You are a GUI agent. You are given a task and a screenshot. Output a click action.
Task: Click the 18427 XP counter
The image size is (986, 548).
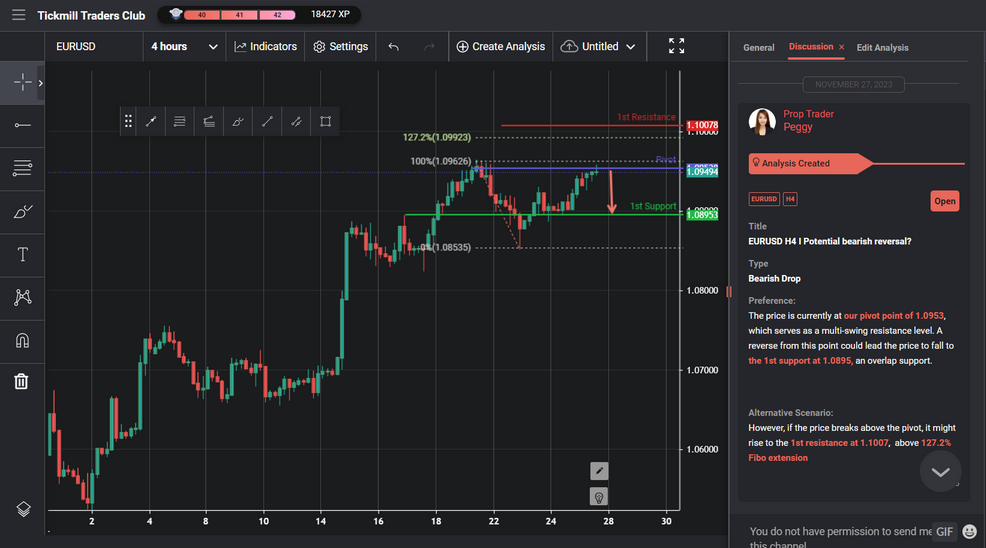(330, 14)
